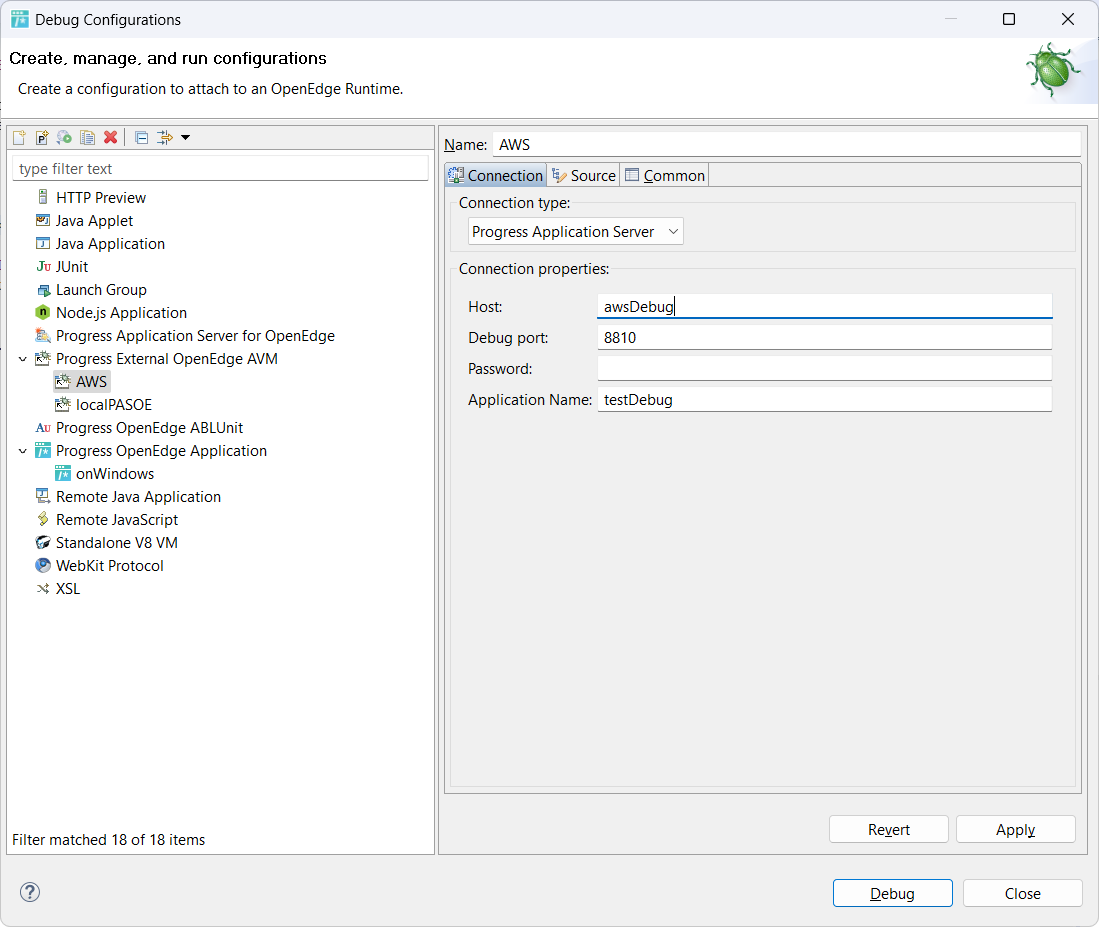This screenshot has width=1099, height=927.
Task: Click the Collapse All toolbar icon
Action: 142,137
